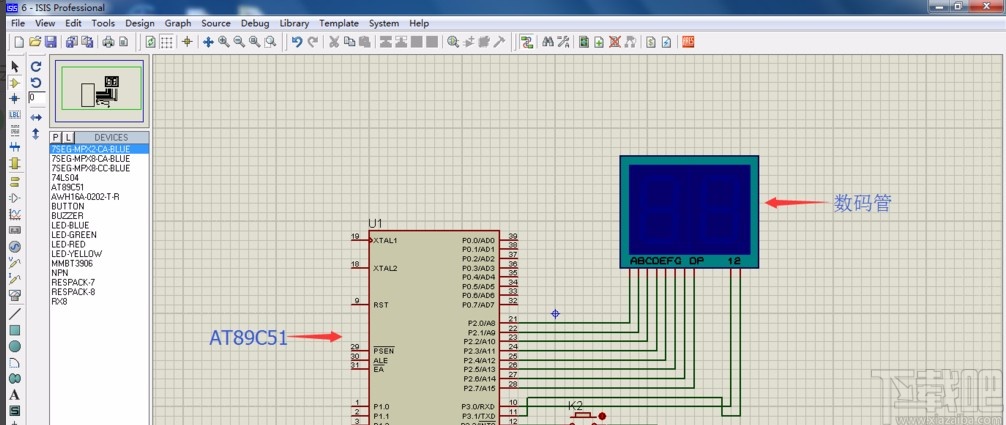Paste from clipboard

(x=364, y=42)
